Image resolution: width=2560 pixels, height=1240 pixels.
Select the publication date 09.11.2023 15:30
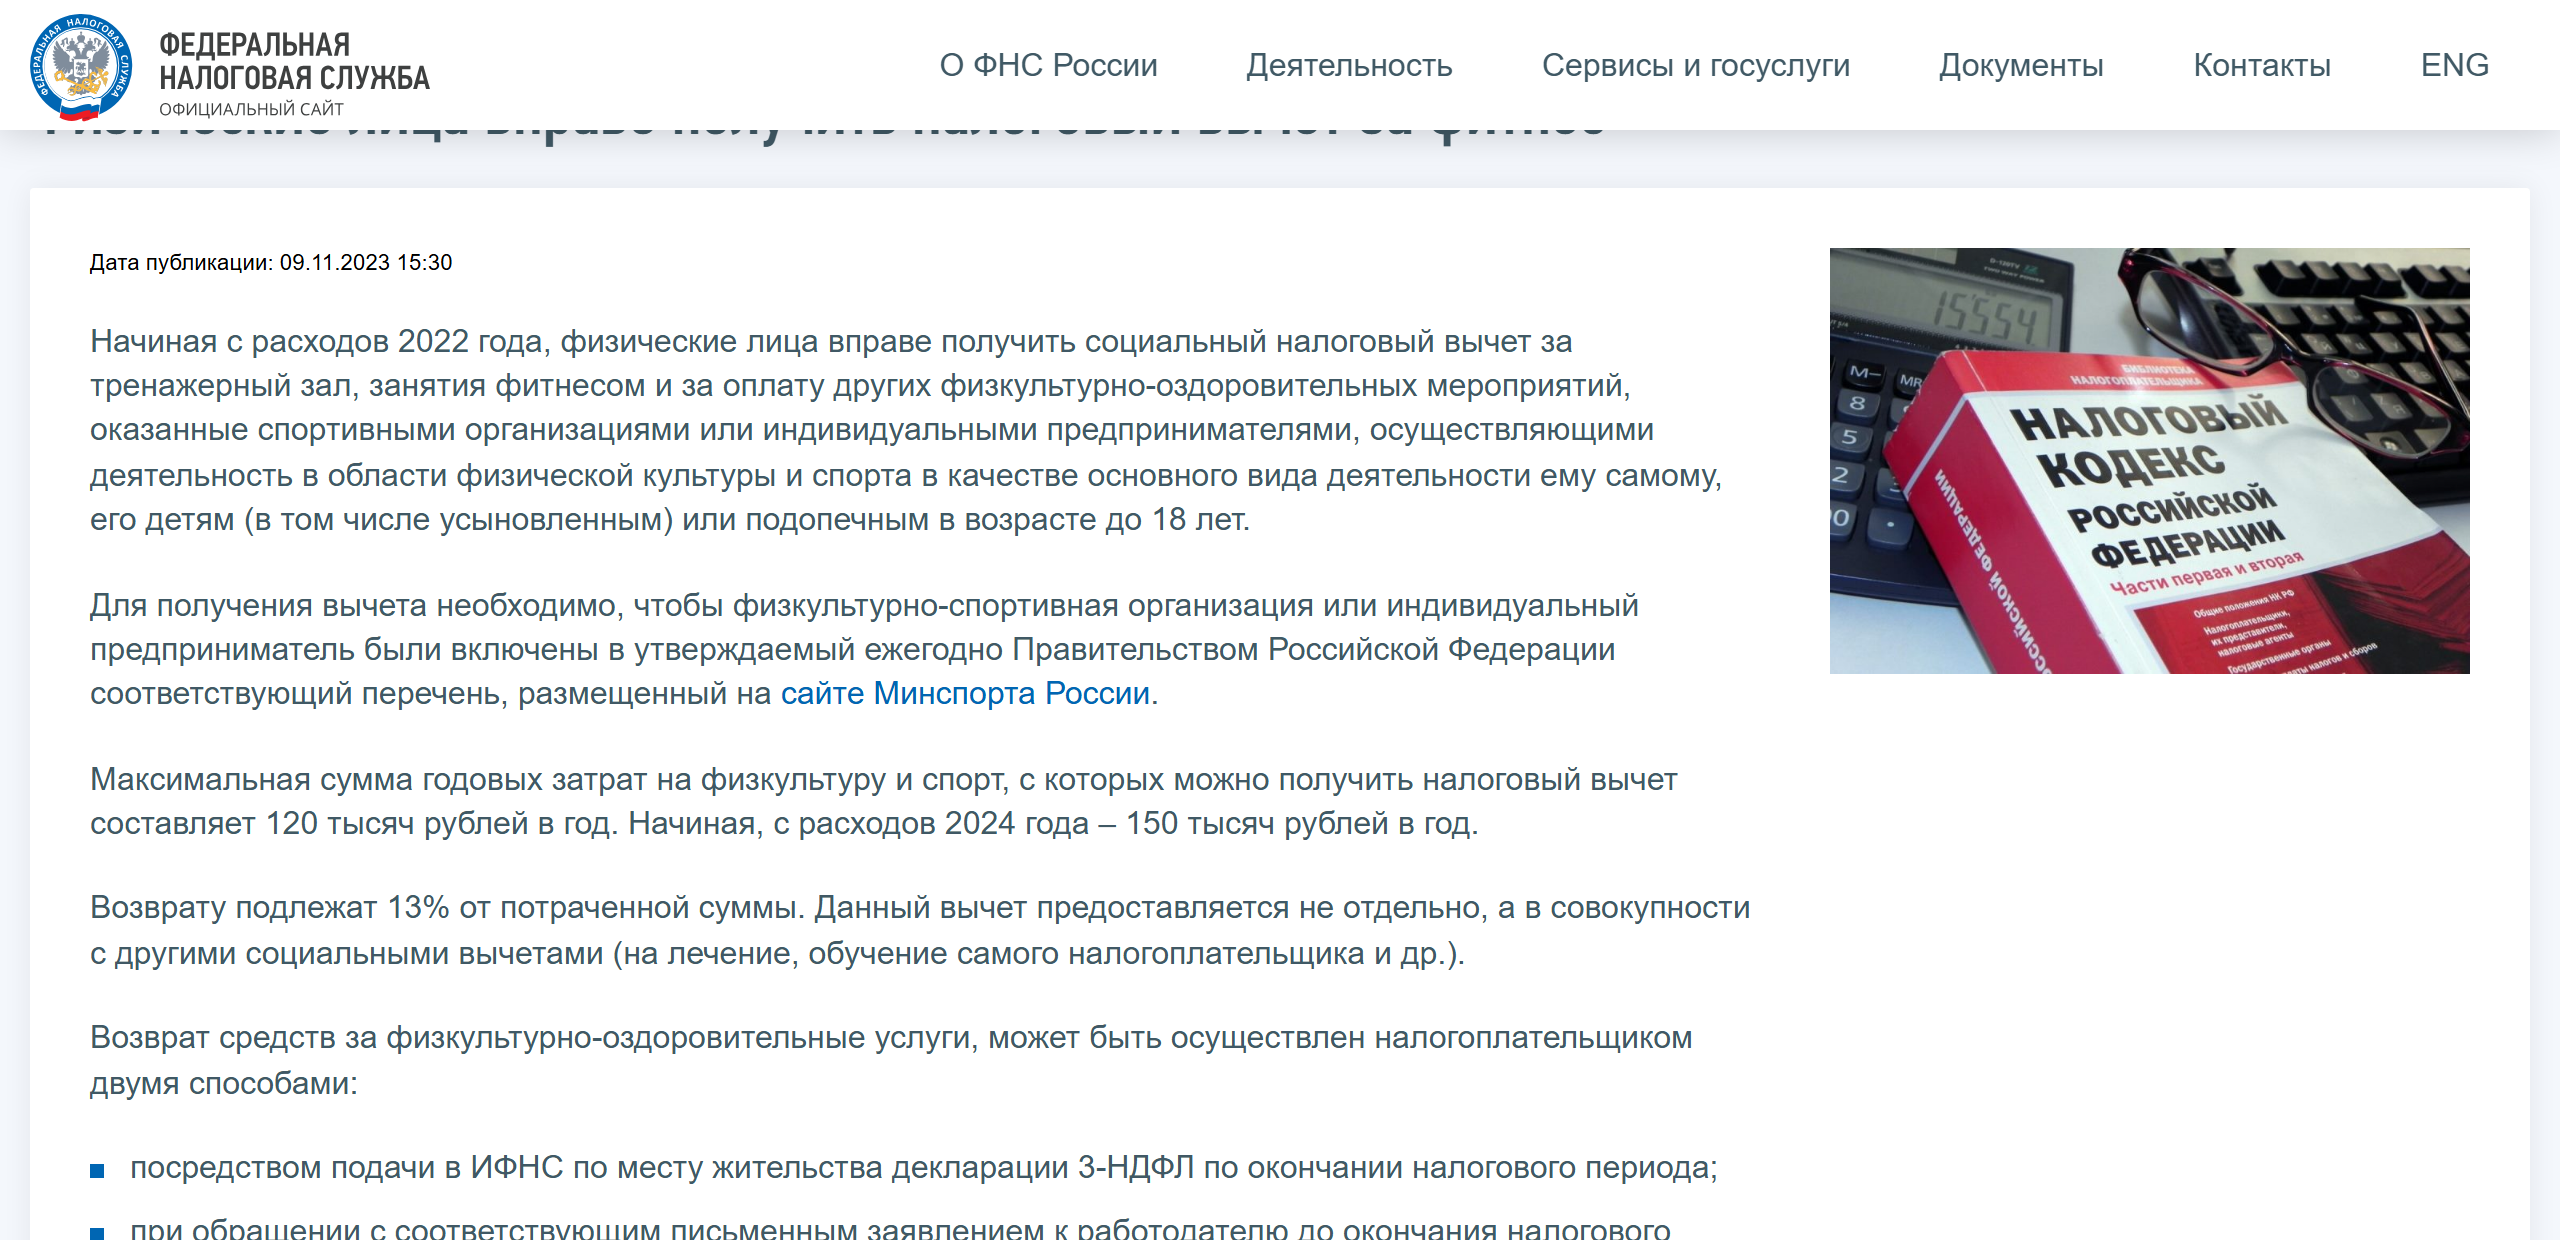coord(366,262)
